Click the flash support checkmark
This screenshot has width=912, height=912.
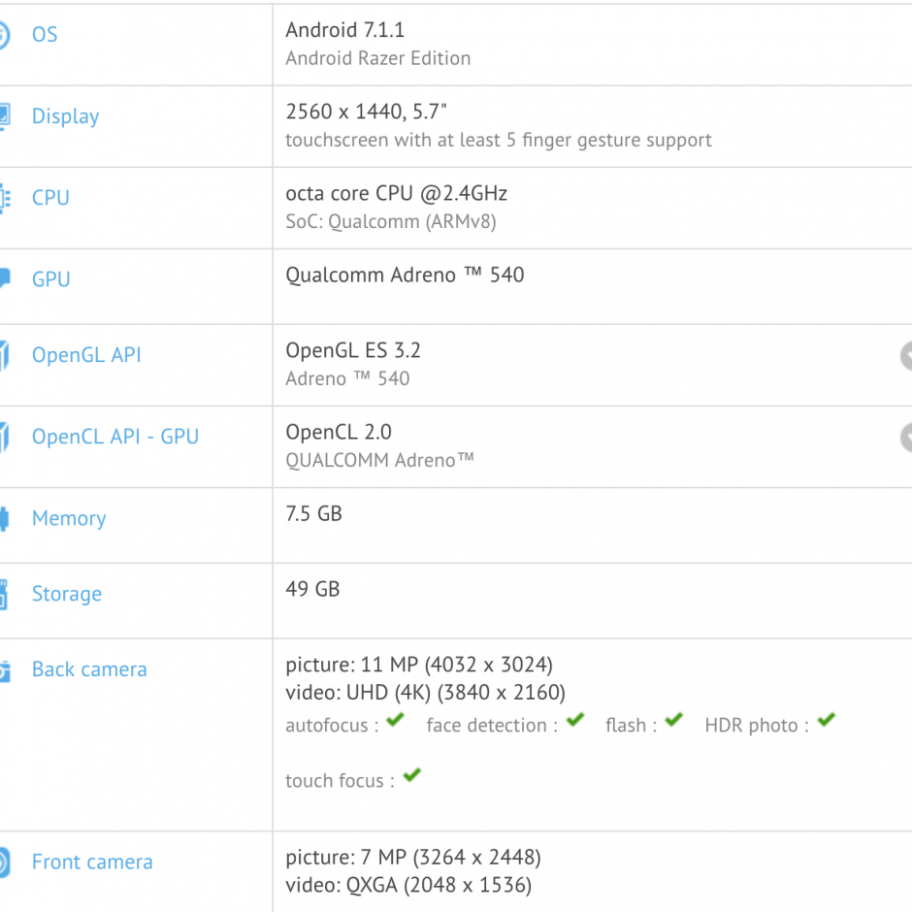tap(674, 720)
